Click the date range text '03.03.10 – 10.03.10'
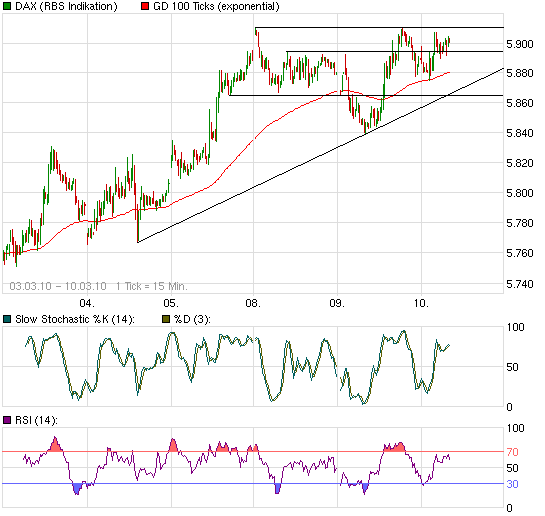Image resolution: width=545 pixels, height=516 pixels. click(x=58, y=286)
